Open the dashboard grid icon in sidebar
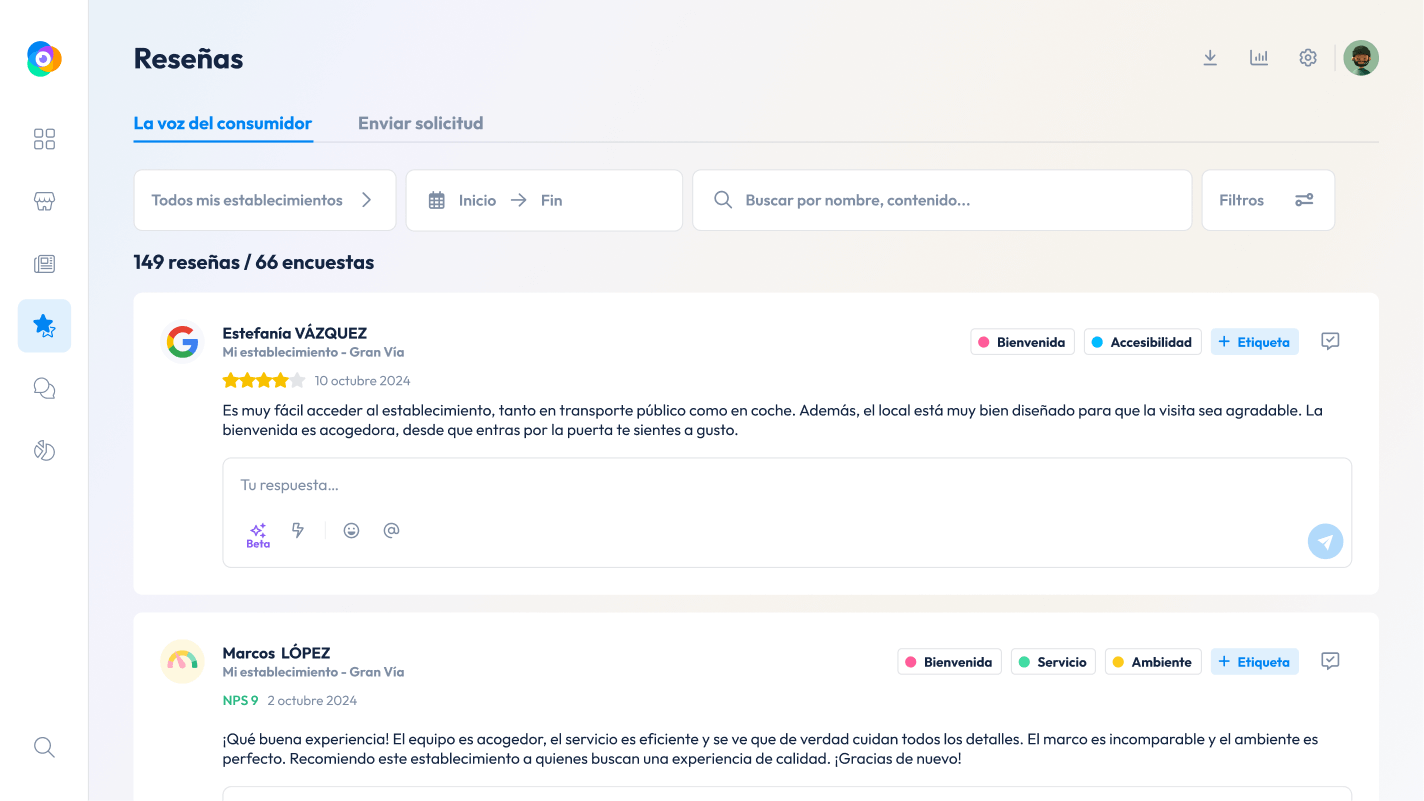1424x801 pixels. 44,139
